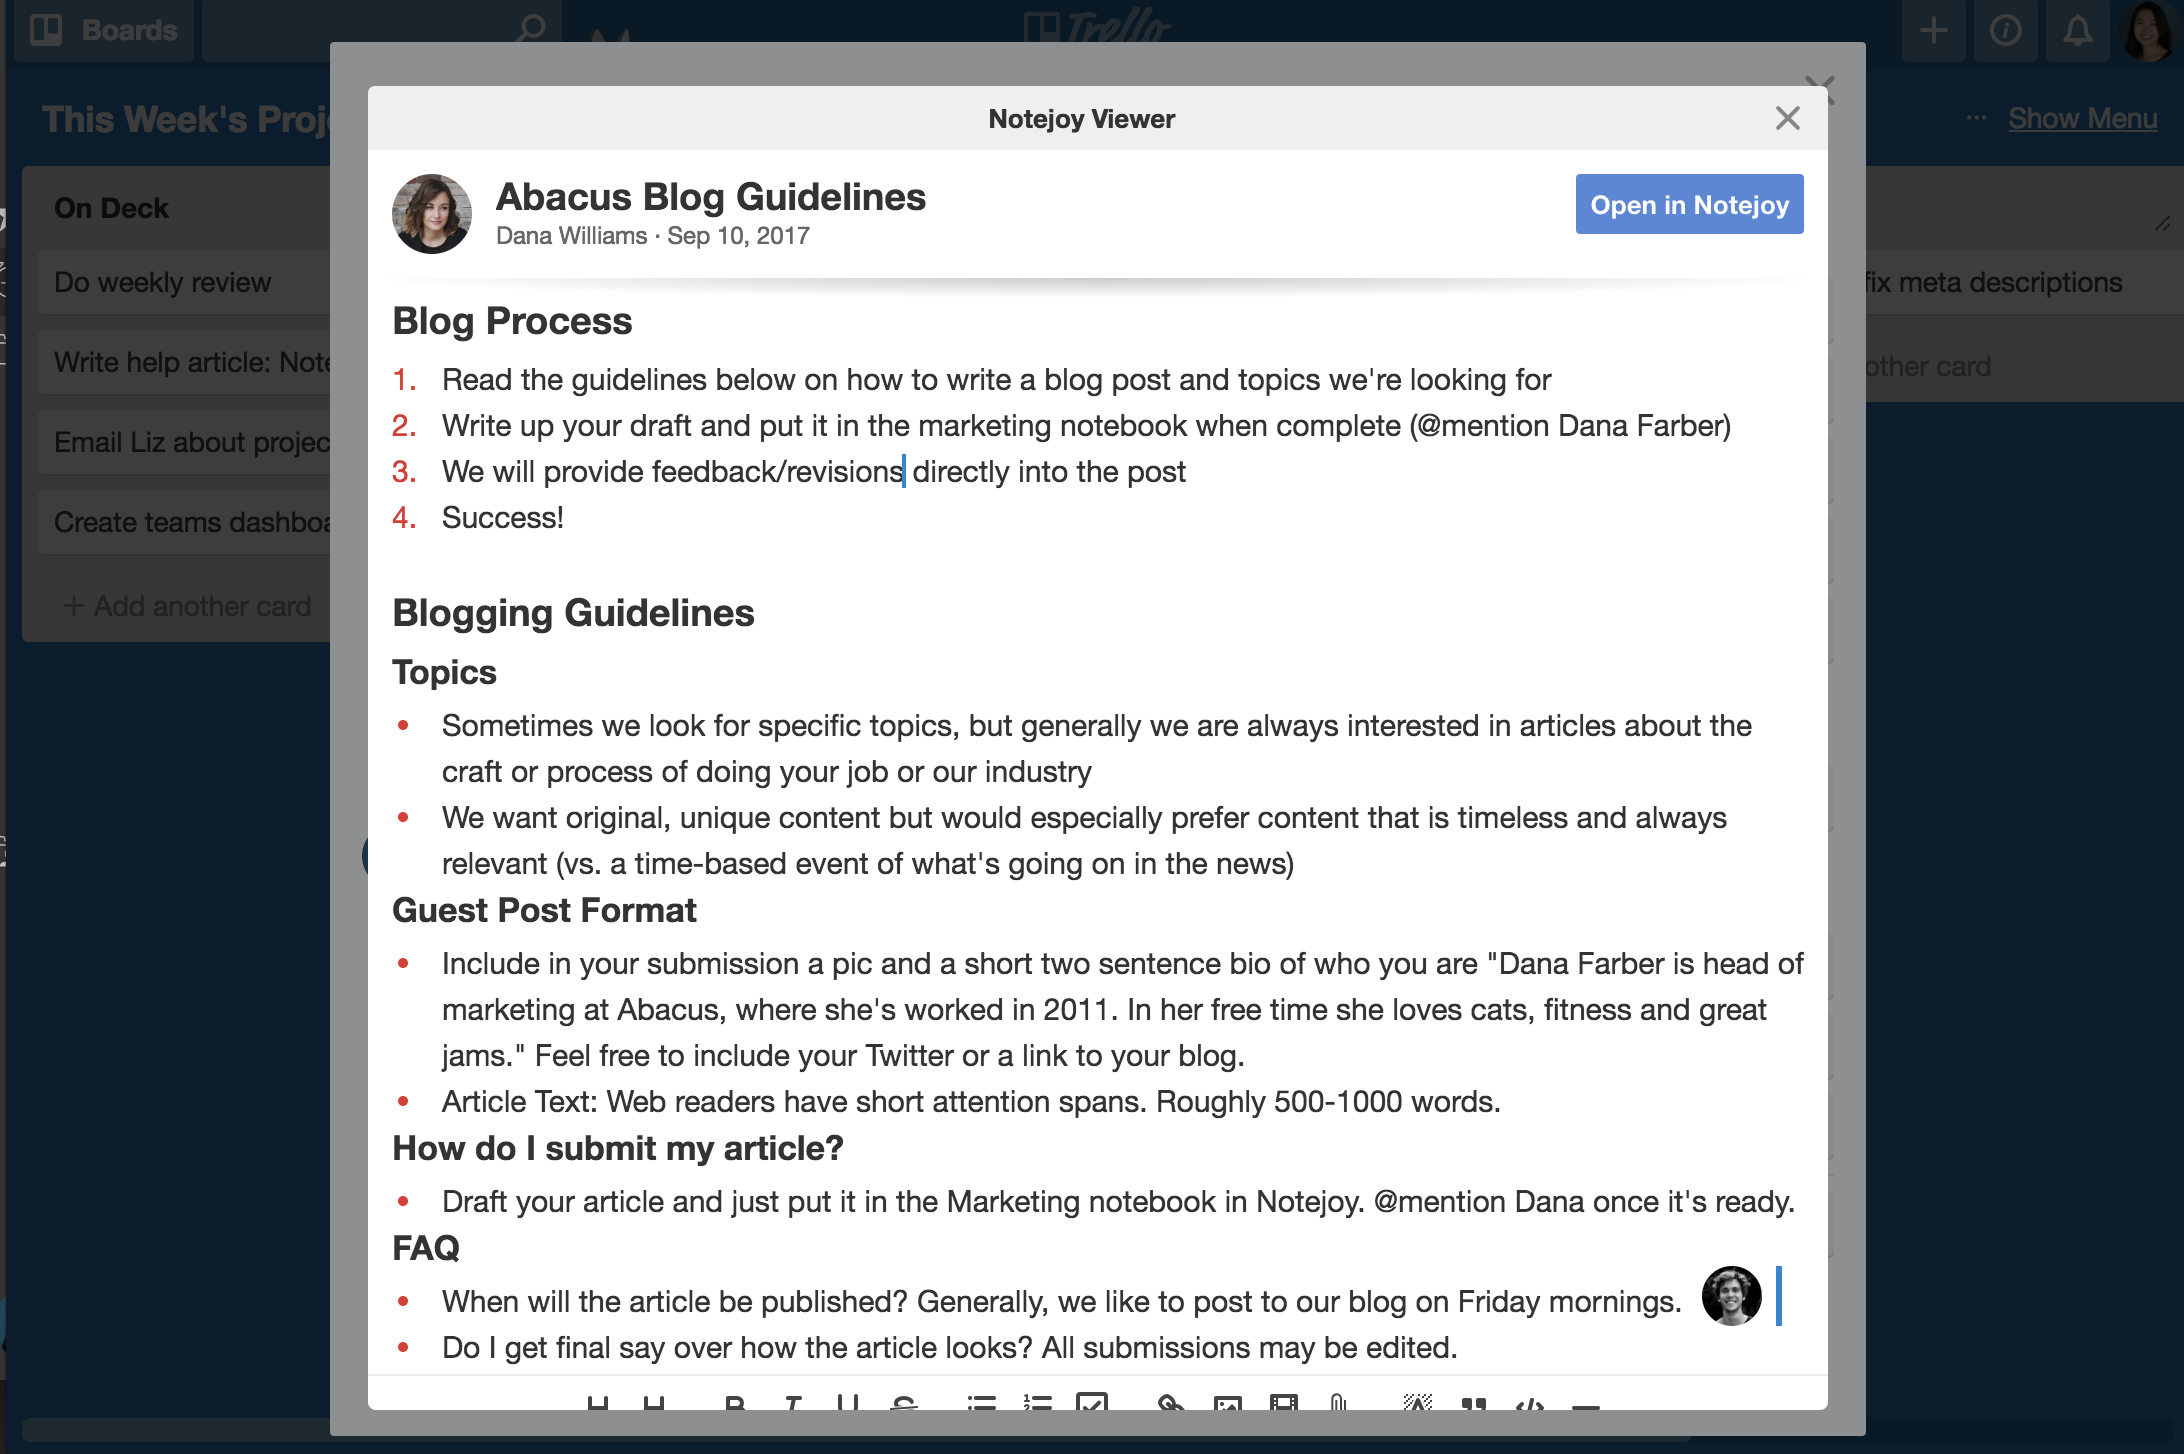Click the Show Menu option
The width and height of the screenshot is (2184, 1454).
2082,117
